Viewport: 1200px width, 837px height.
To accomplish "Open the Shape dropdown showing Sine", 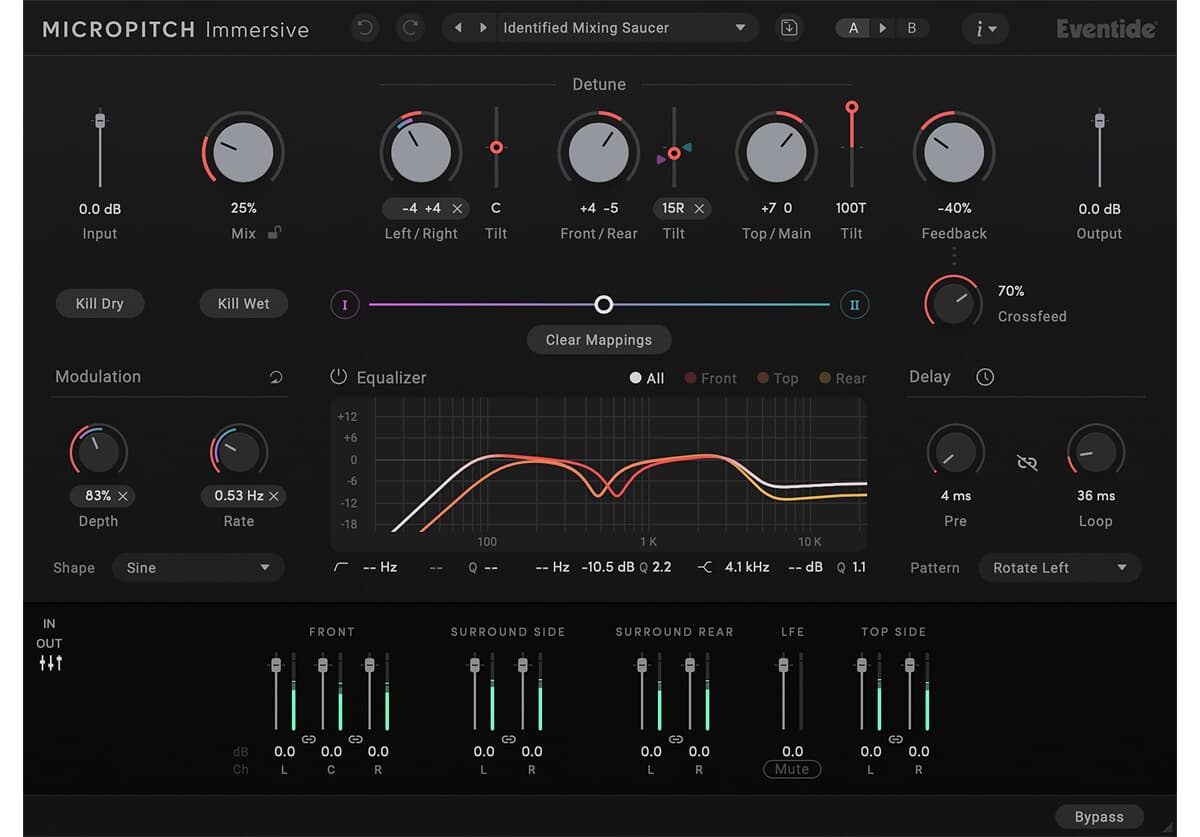I will pos(197,567).
